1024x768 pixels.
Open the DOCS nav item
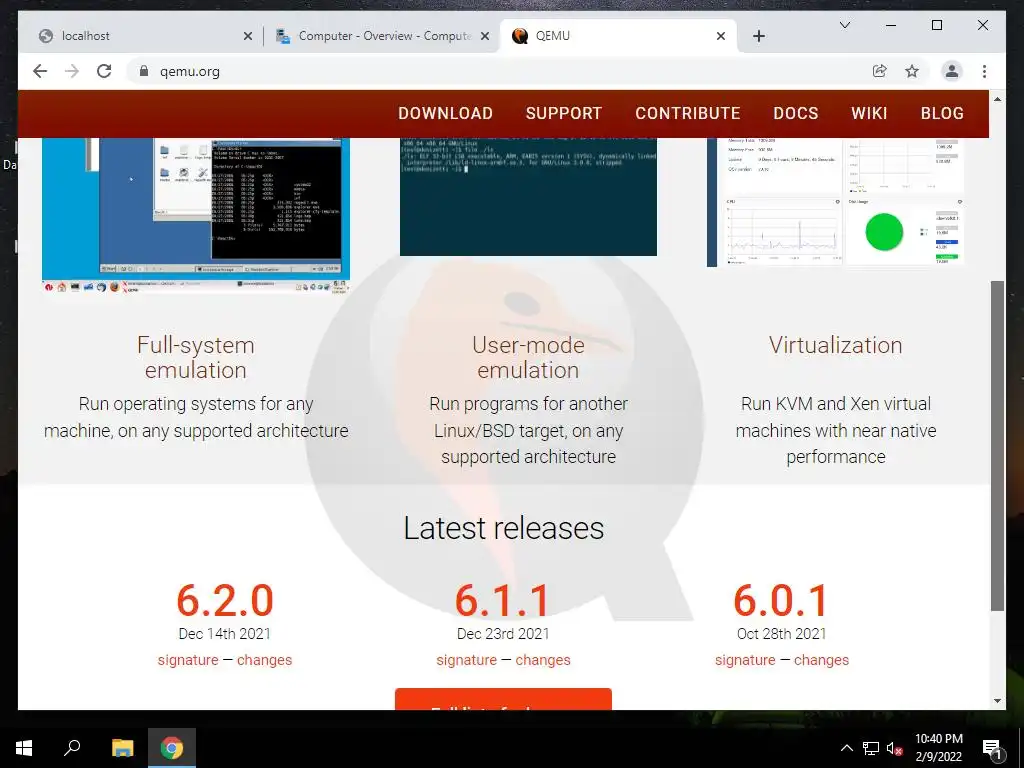click(795, 113)
